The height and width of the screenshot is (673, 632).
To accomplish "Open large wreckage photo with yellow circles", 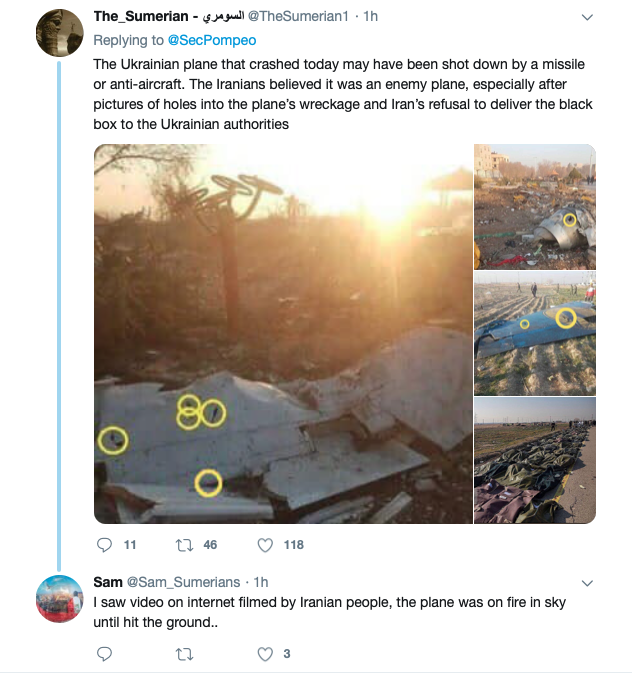I will pyautogui.click(x=282, y=334).
